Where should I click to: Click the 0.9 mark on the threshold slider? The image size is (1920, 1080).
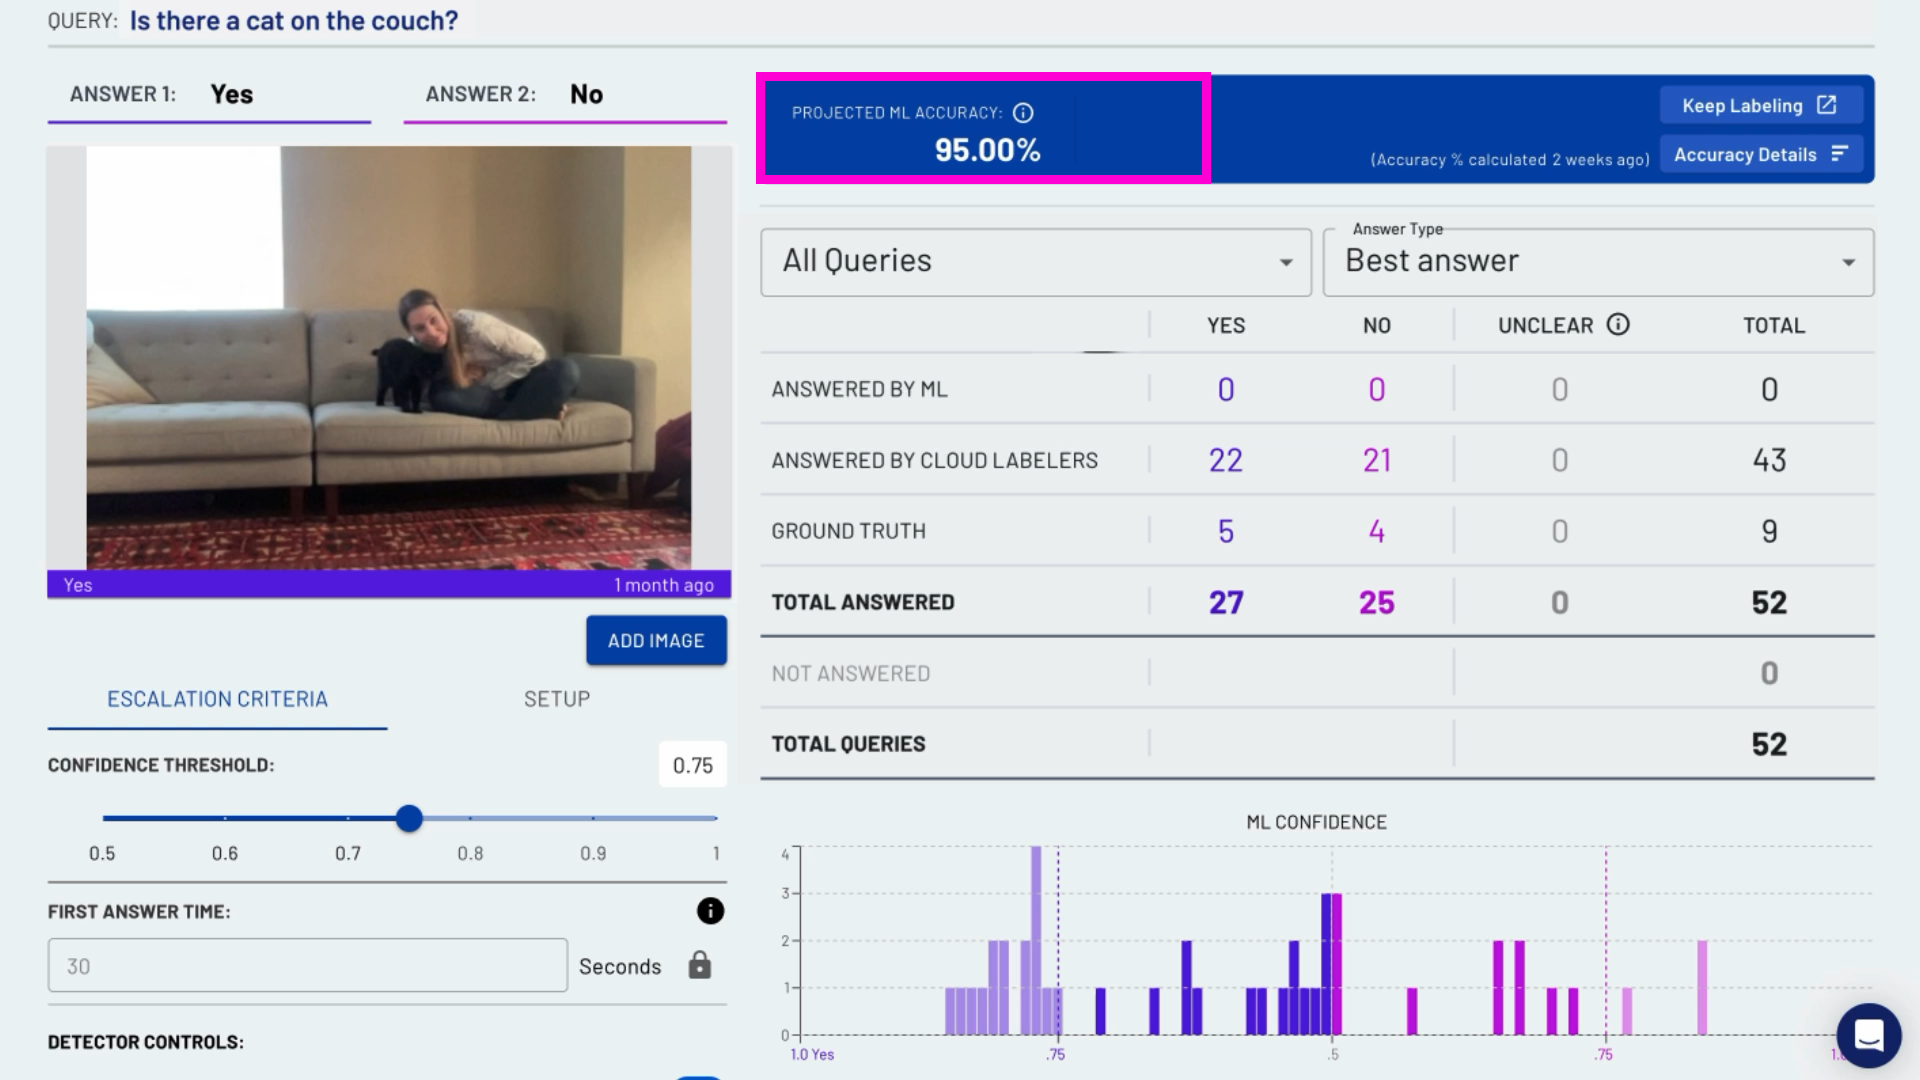tap(593, 853)
